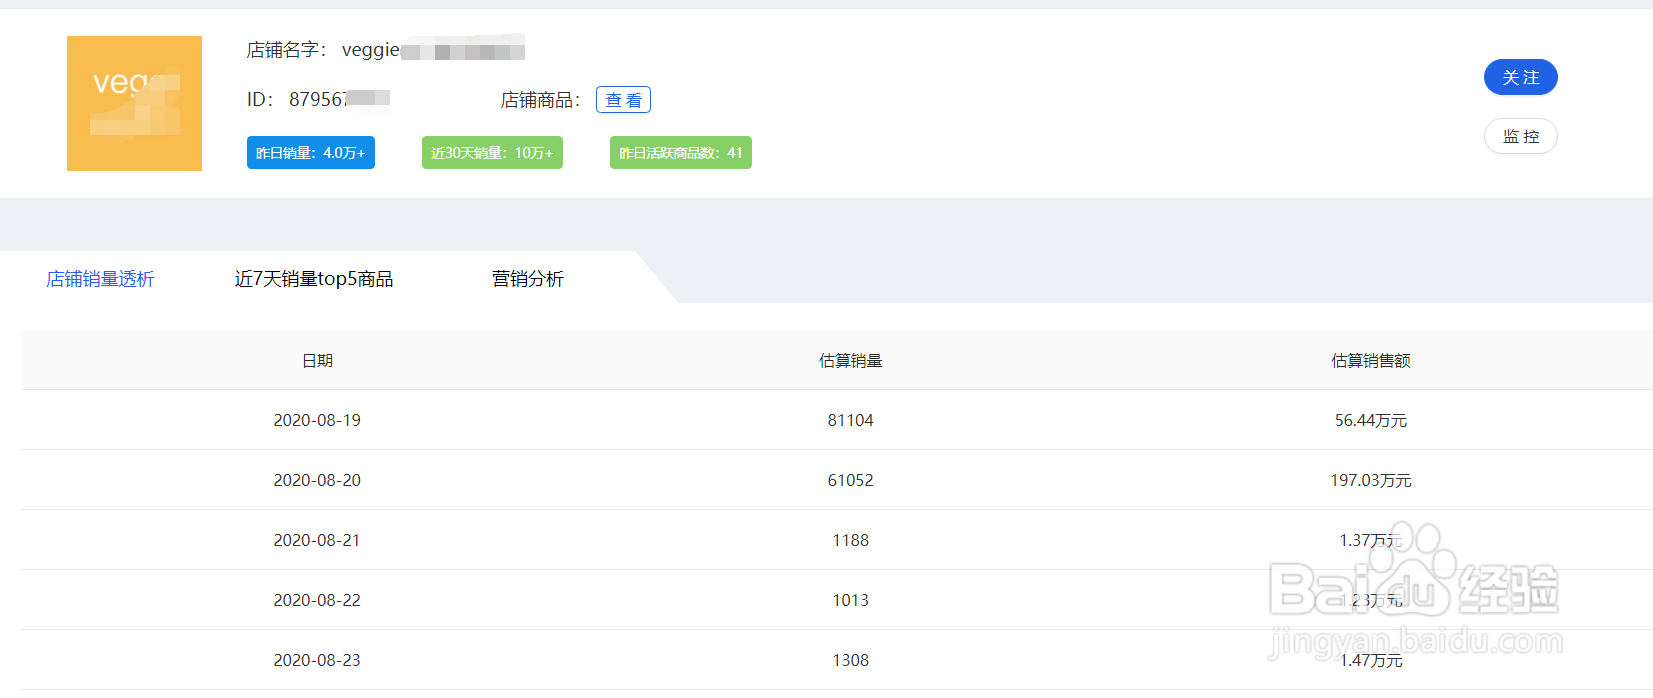Open the 查看 store products link
This screenshot has width=1653, height=698.
pyautogui.click(x=623, y=100)
